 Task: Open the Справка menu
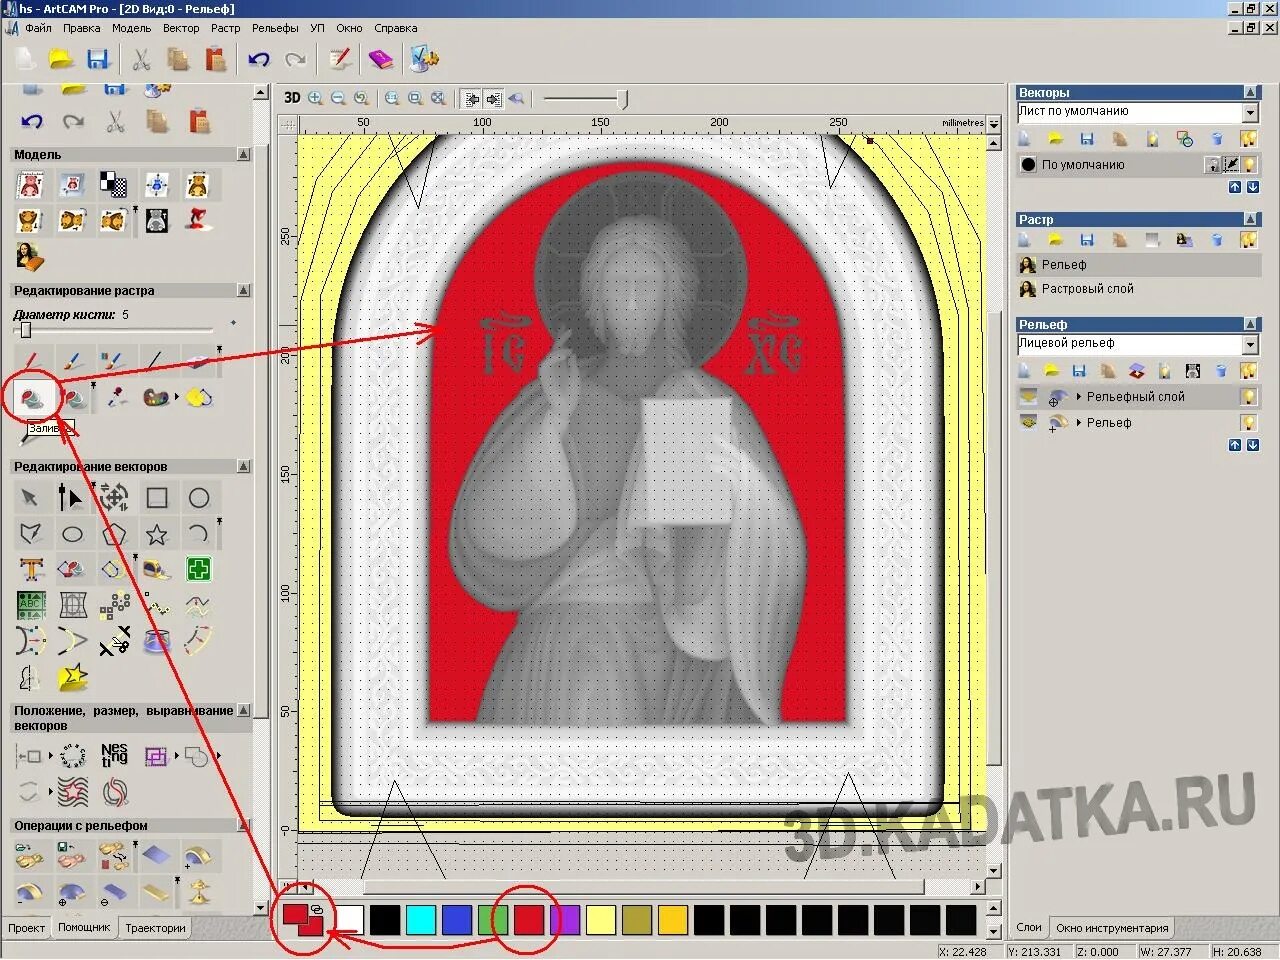pos(396,28)
